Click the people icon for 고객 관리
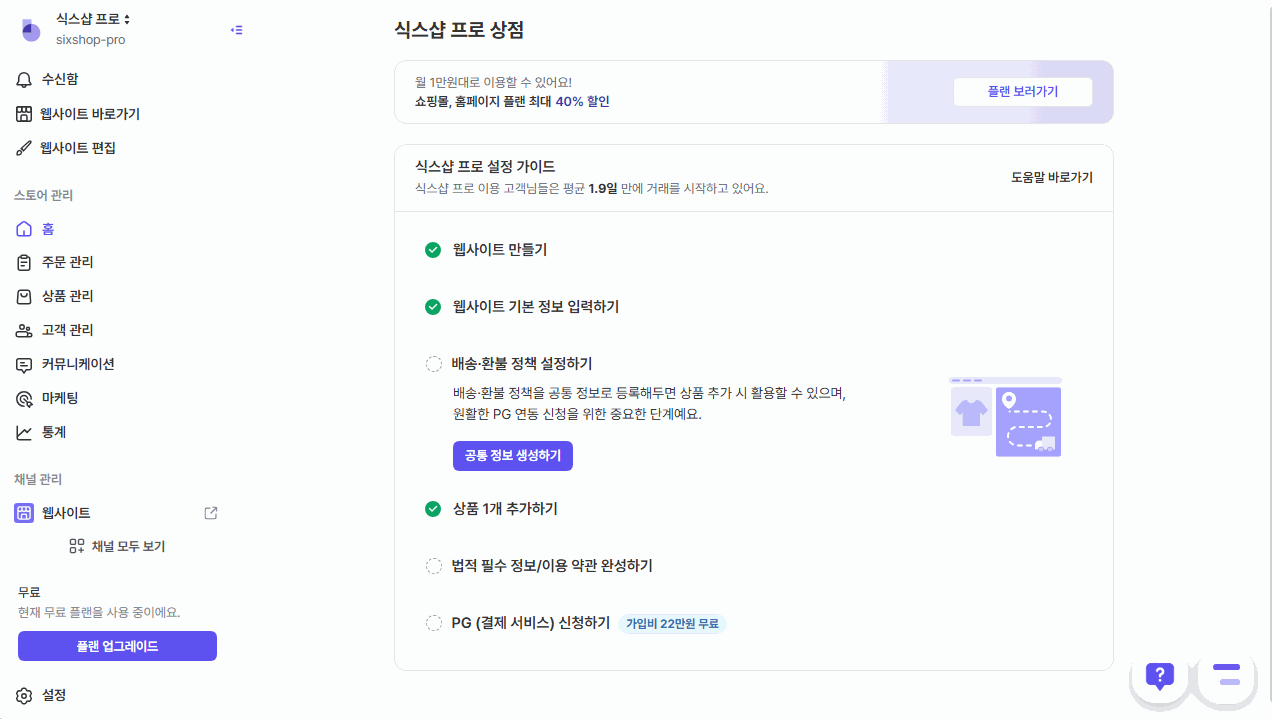This screenshot has height=719, width=1272. (25, 330)
